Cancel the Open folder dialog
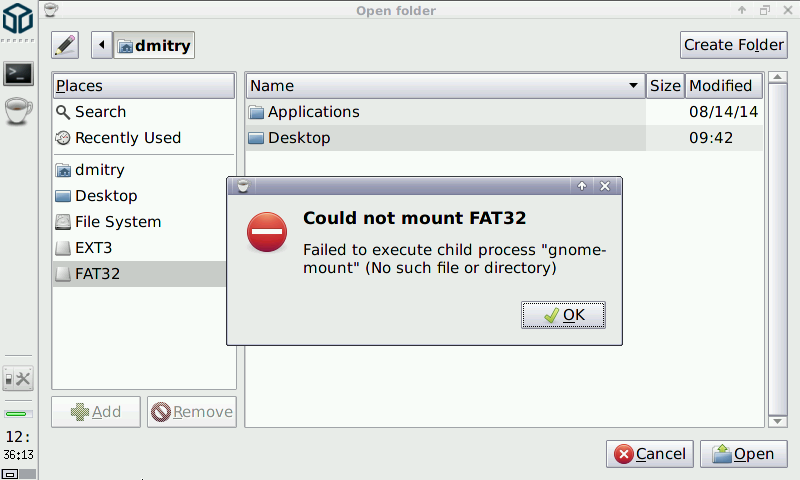Viewport: 800px width, 480px height. point(650,454)
